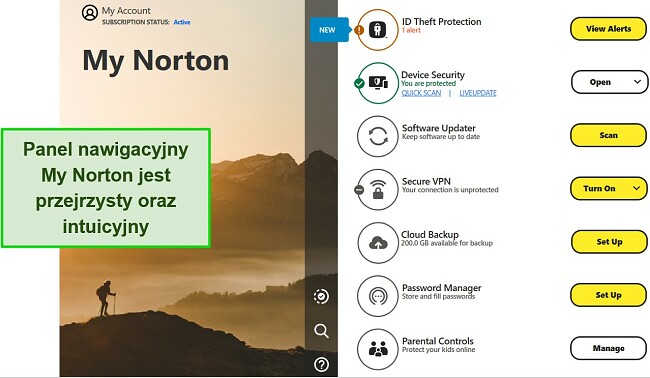650x378 pixels.
Task: Click the Parental Controls title
Action: [437, 341]
